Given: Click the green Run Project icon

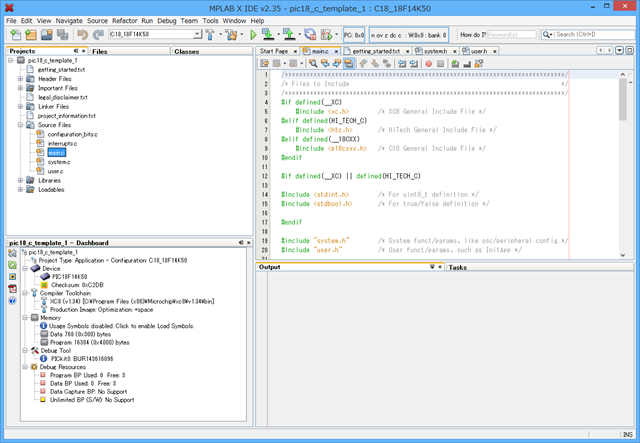Looking at the screenshot, I should (255, 35).
